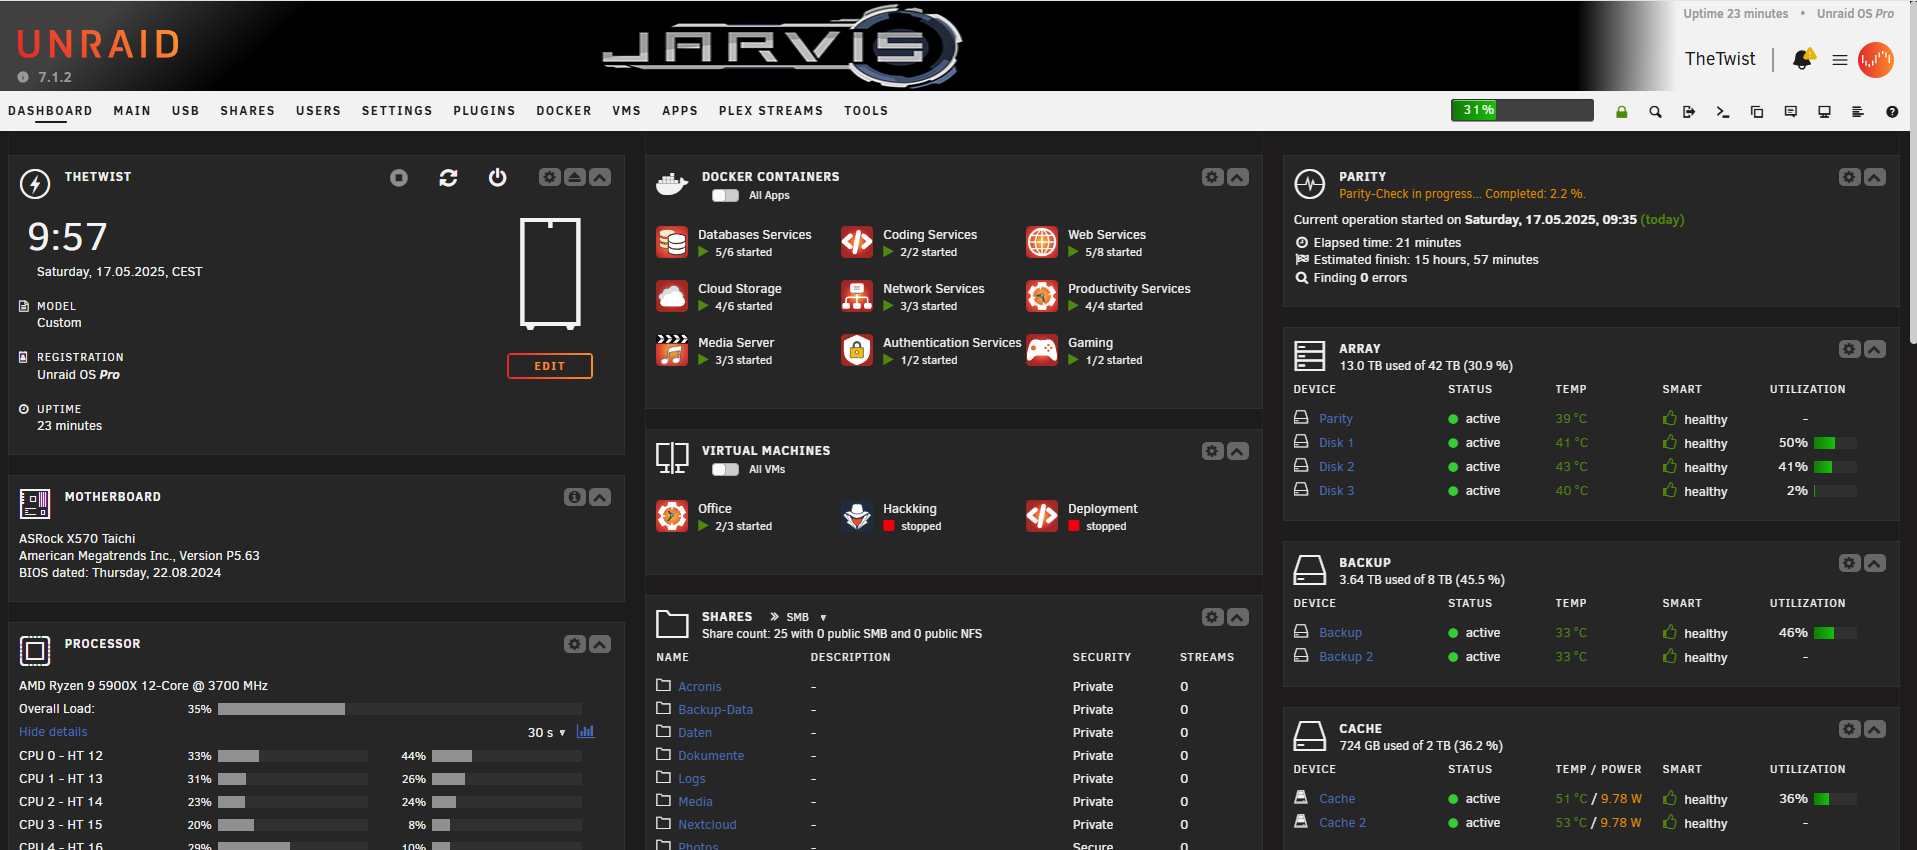The image size is (1917, 850).
Task: Click the Hackking VM icon
Action: click(857, 516)
